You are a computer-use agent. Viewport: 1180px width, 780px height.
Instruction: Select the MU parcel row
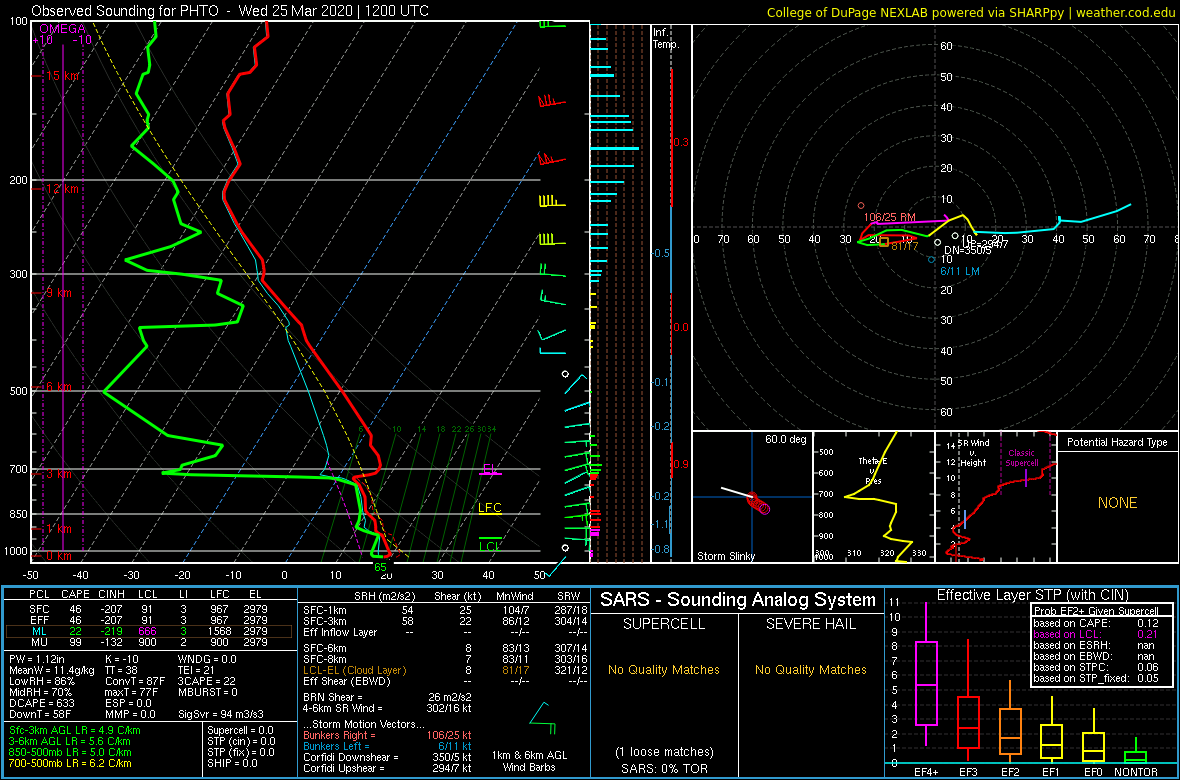pyautogui.click(x=148, y=644)
